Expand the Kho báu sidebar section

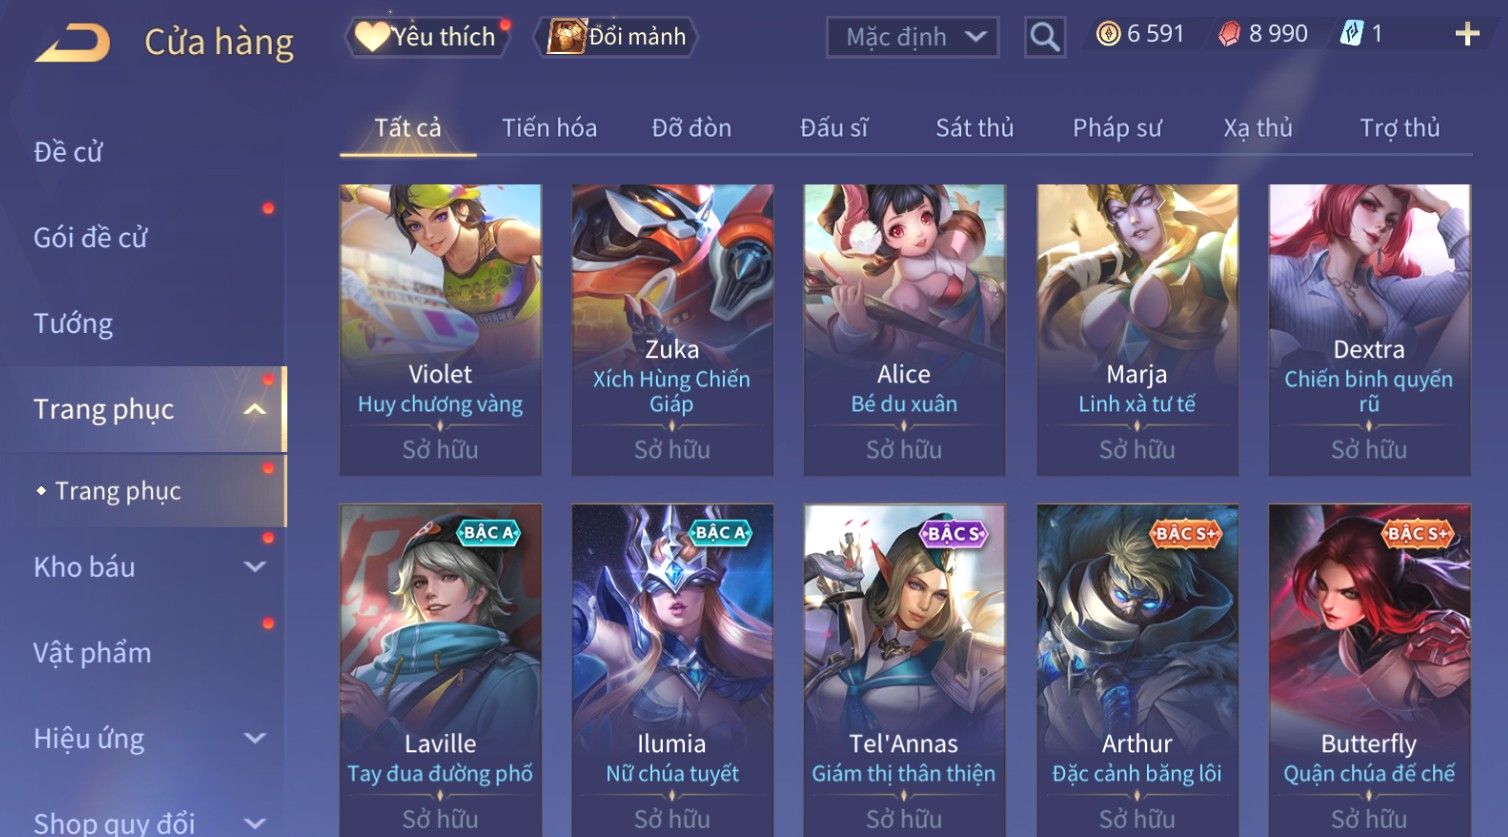pos(255,567)
